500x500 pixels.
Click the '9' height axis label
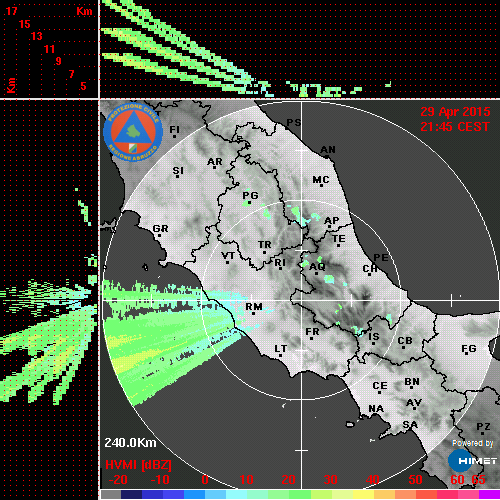pyautogui.click(x=58, y=61)
